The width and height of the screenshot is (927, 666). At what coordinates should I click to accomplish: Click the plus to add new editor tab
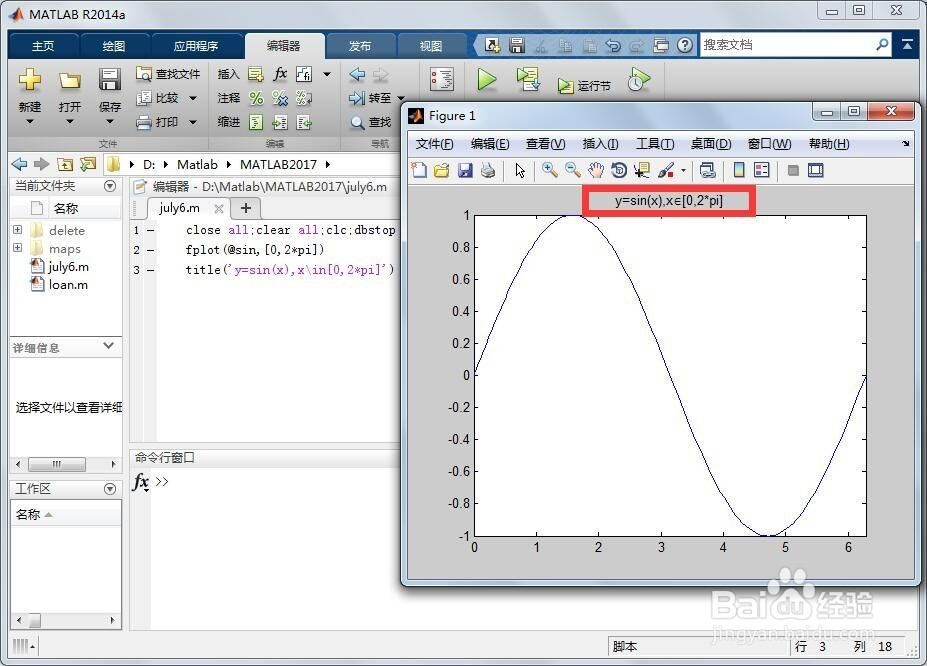(x=246, y=208)
